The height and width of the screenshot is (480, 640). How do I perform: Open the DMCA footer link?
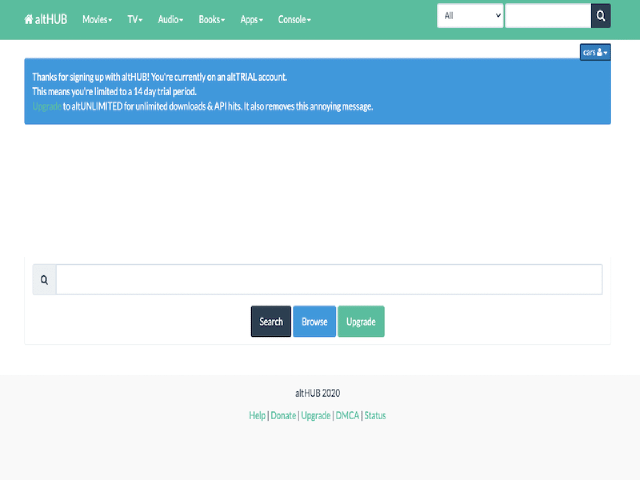tap(347, 416)
